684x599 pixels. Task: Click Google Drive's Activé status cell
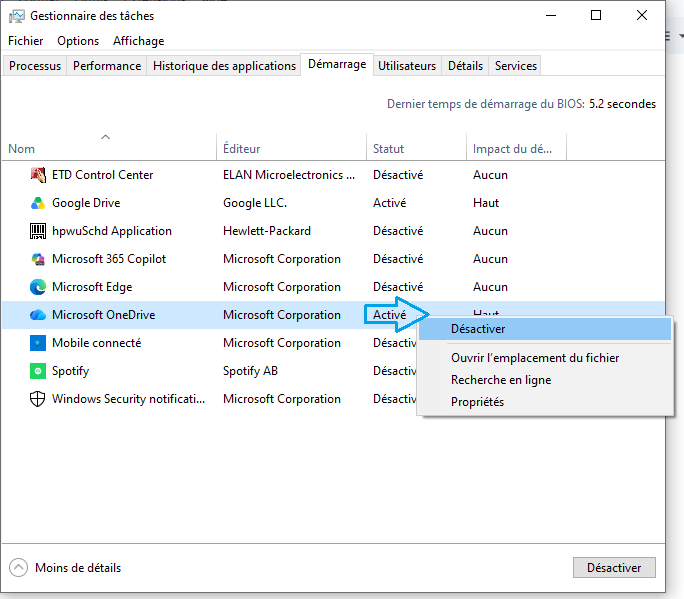point(390,203)
